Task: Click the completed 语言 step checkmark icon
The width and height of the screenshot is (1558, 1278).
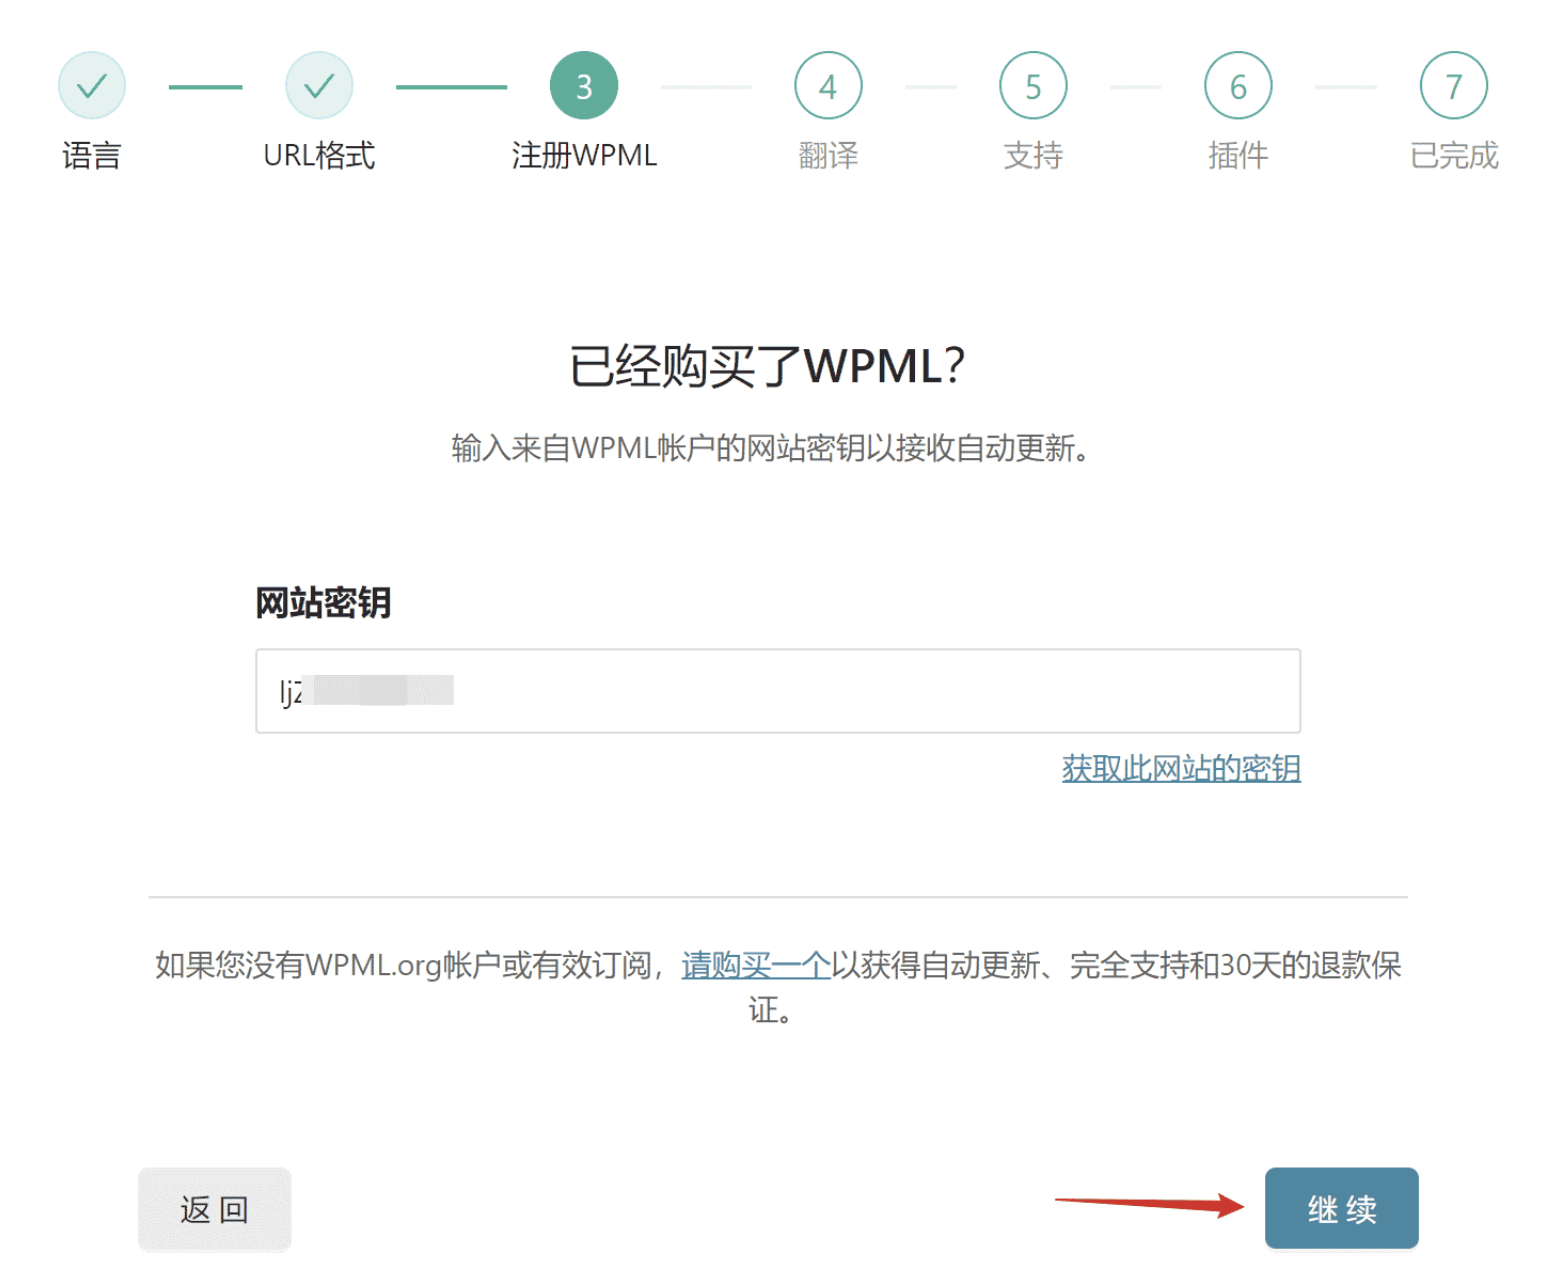Action: pos(91,84)
